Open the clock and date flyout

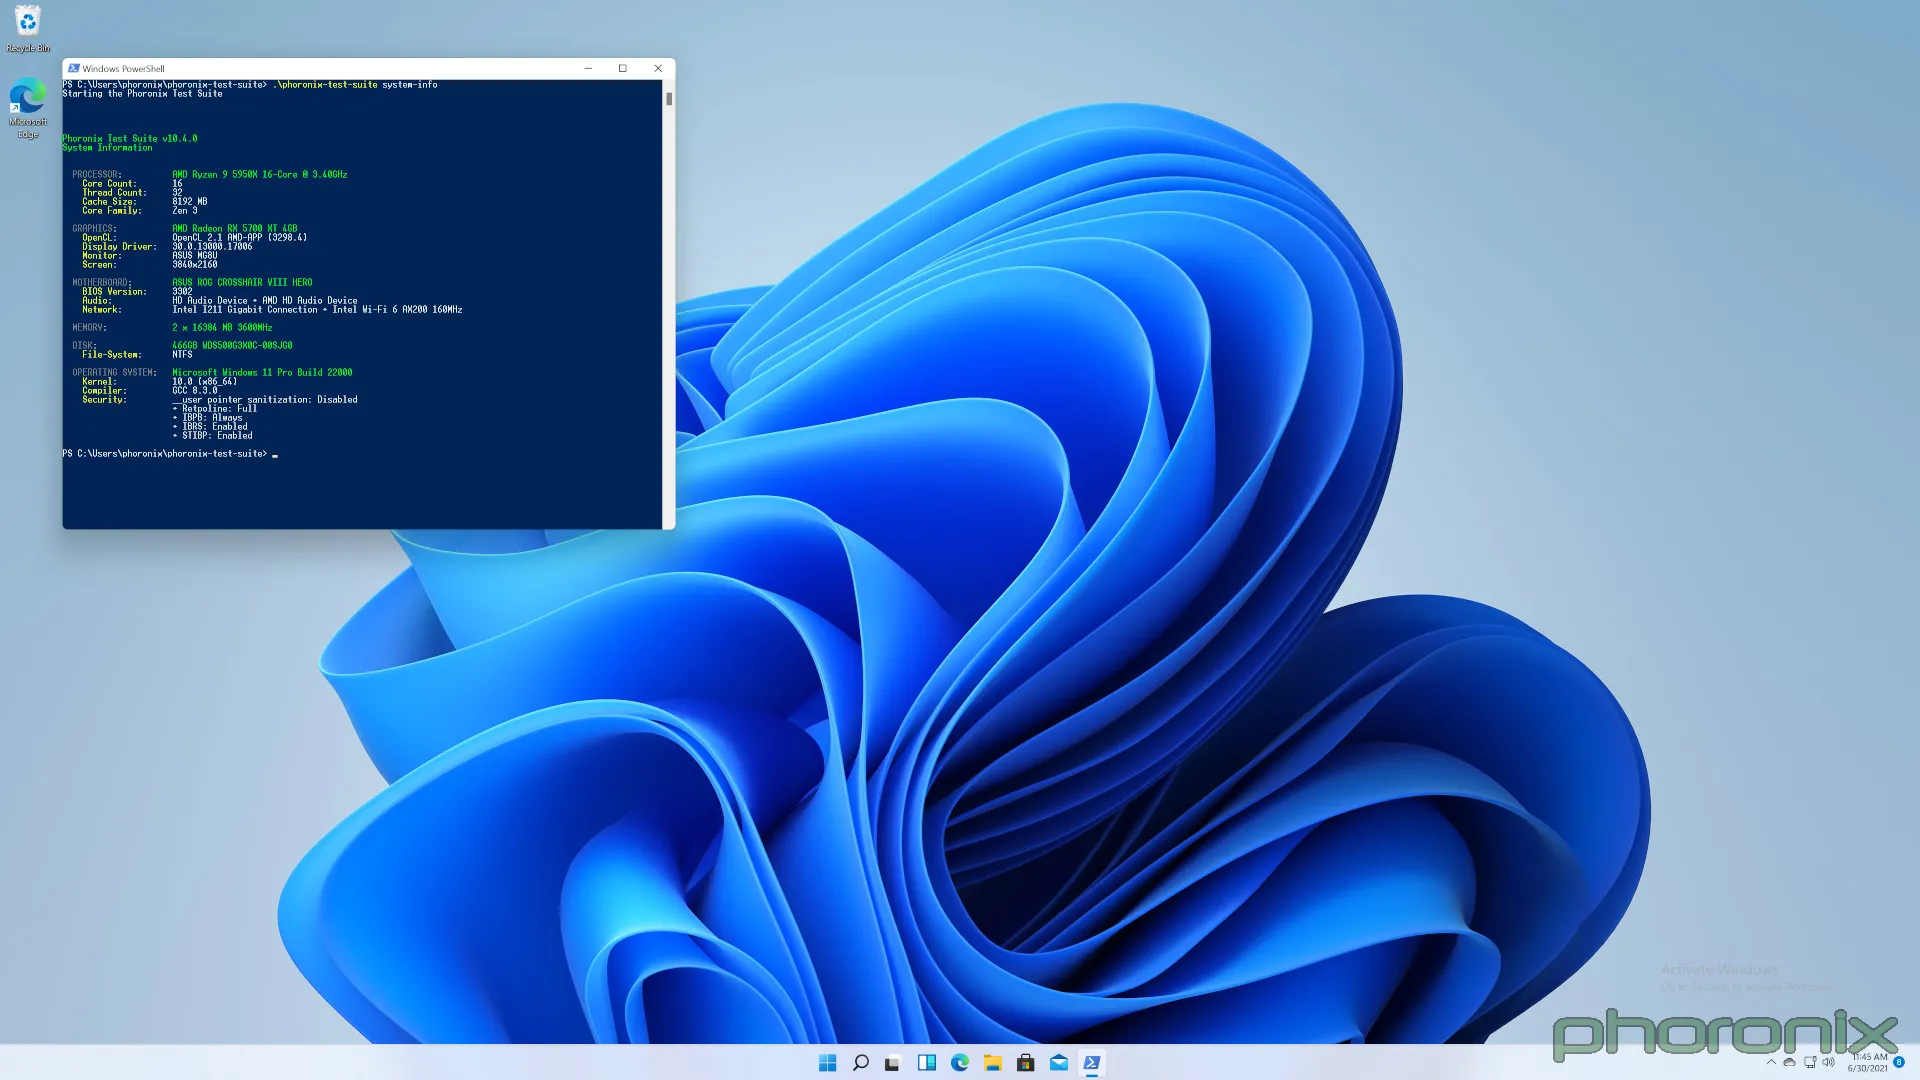coord(1868,1062)
